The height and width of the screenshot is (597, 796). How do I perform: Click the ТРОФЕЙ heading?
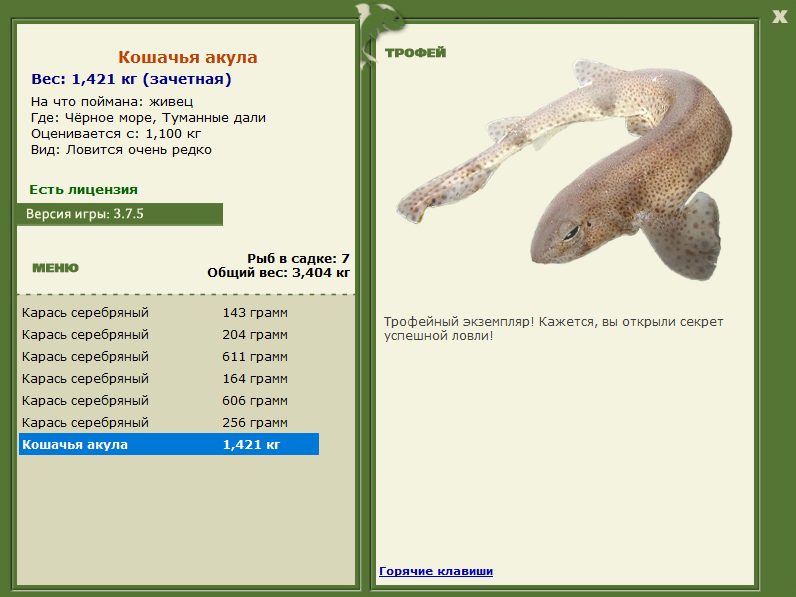pos(415,52)
